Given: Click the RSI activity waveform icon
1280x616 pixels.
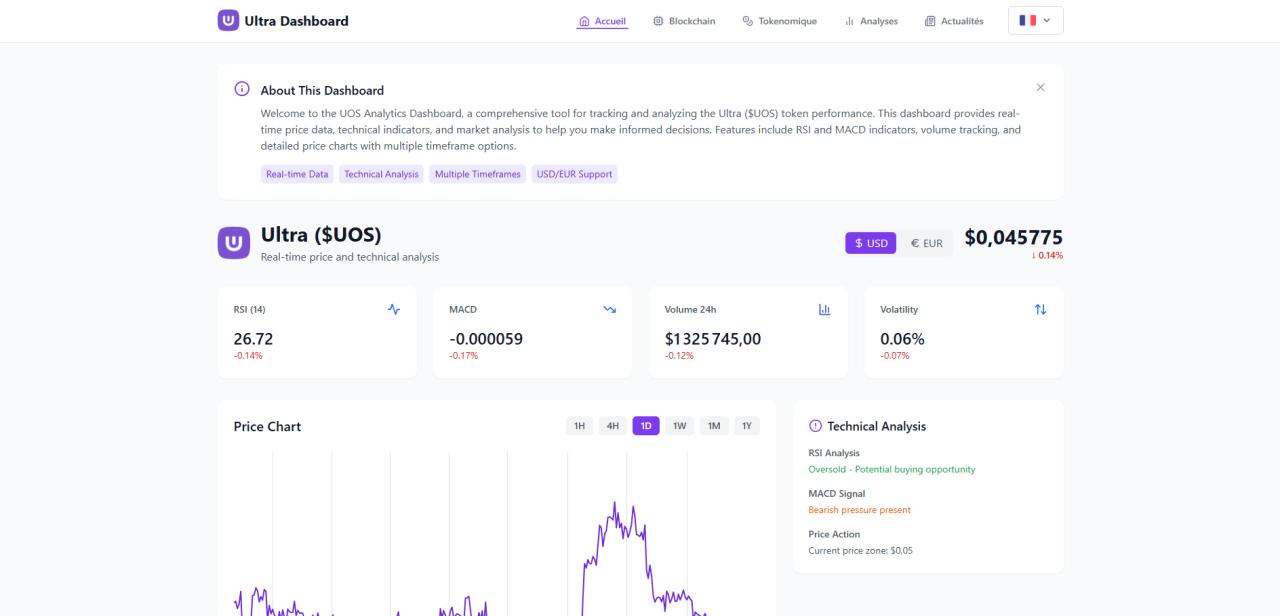Looking at the screenshot, I should (393, 309).
